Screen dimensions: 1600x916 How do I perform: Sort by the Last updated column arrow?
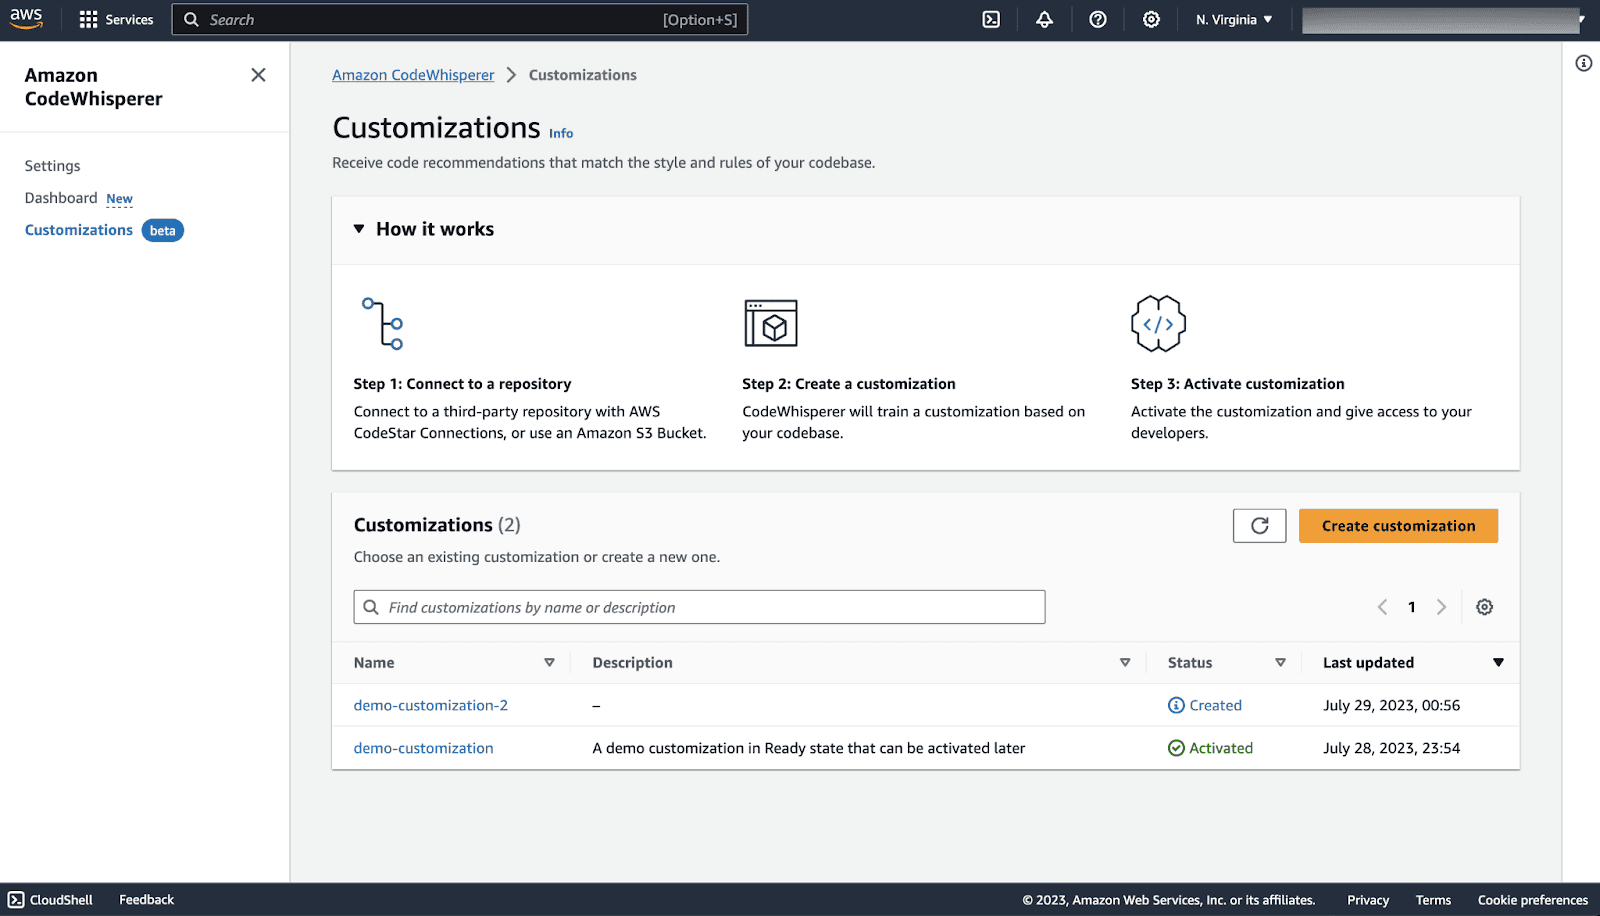click(x=1498, y=663)
